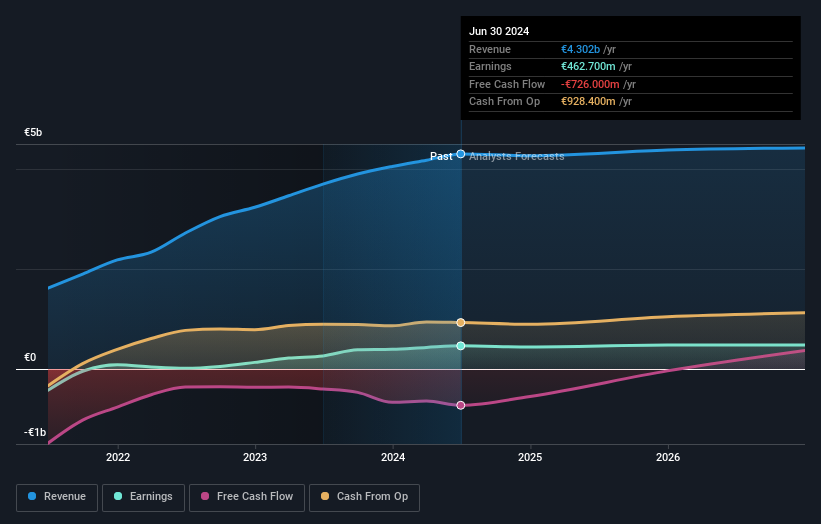This screenshot has width=821, height=524.
Task: Click the €5b y-axis label
Action: click(33, 132)
